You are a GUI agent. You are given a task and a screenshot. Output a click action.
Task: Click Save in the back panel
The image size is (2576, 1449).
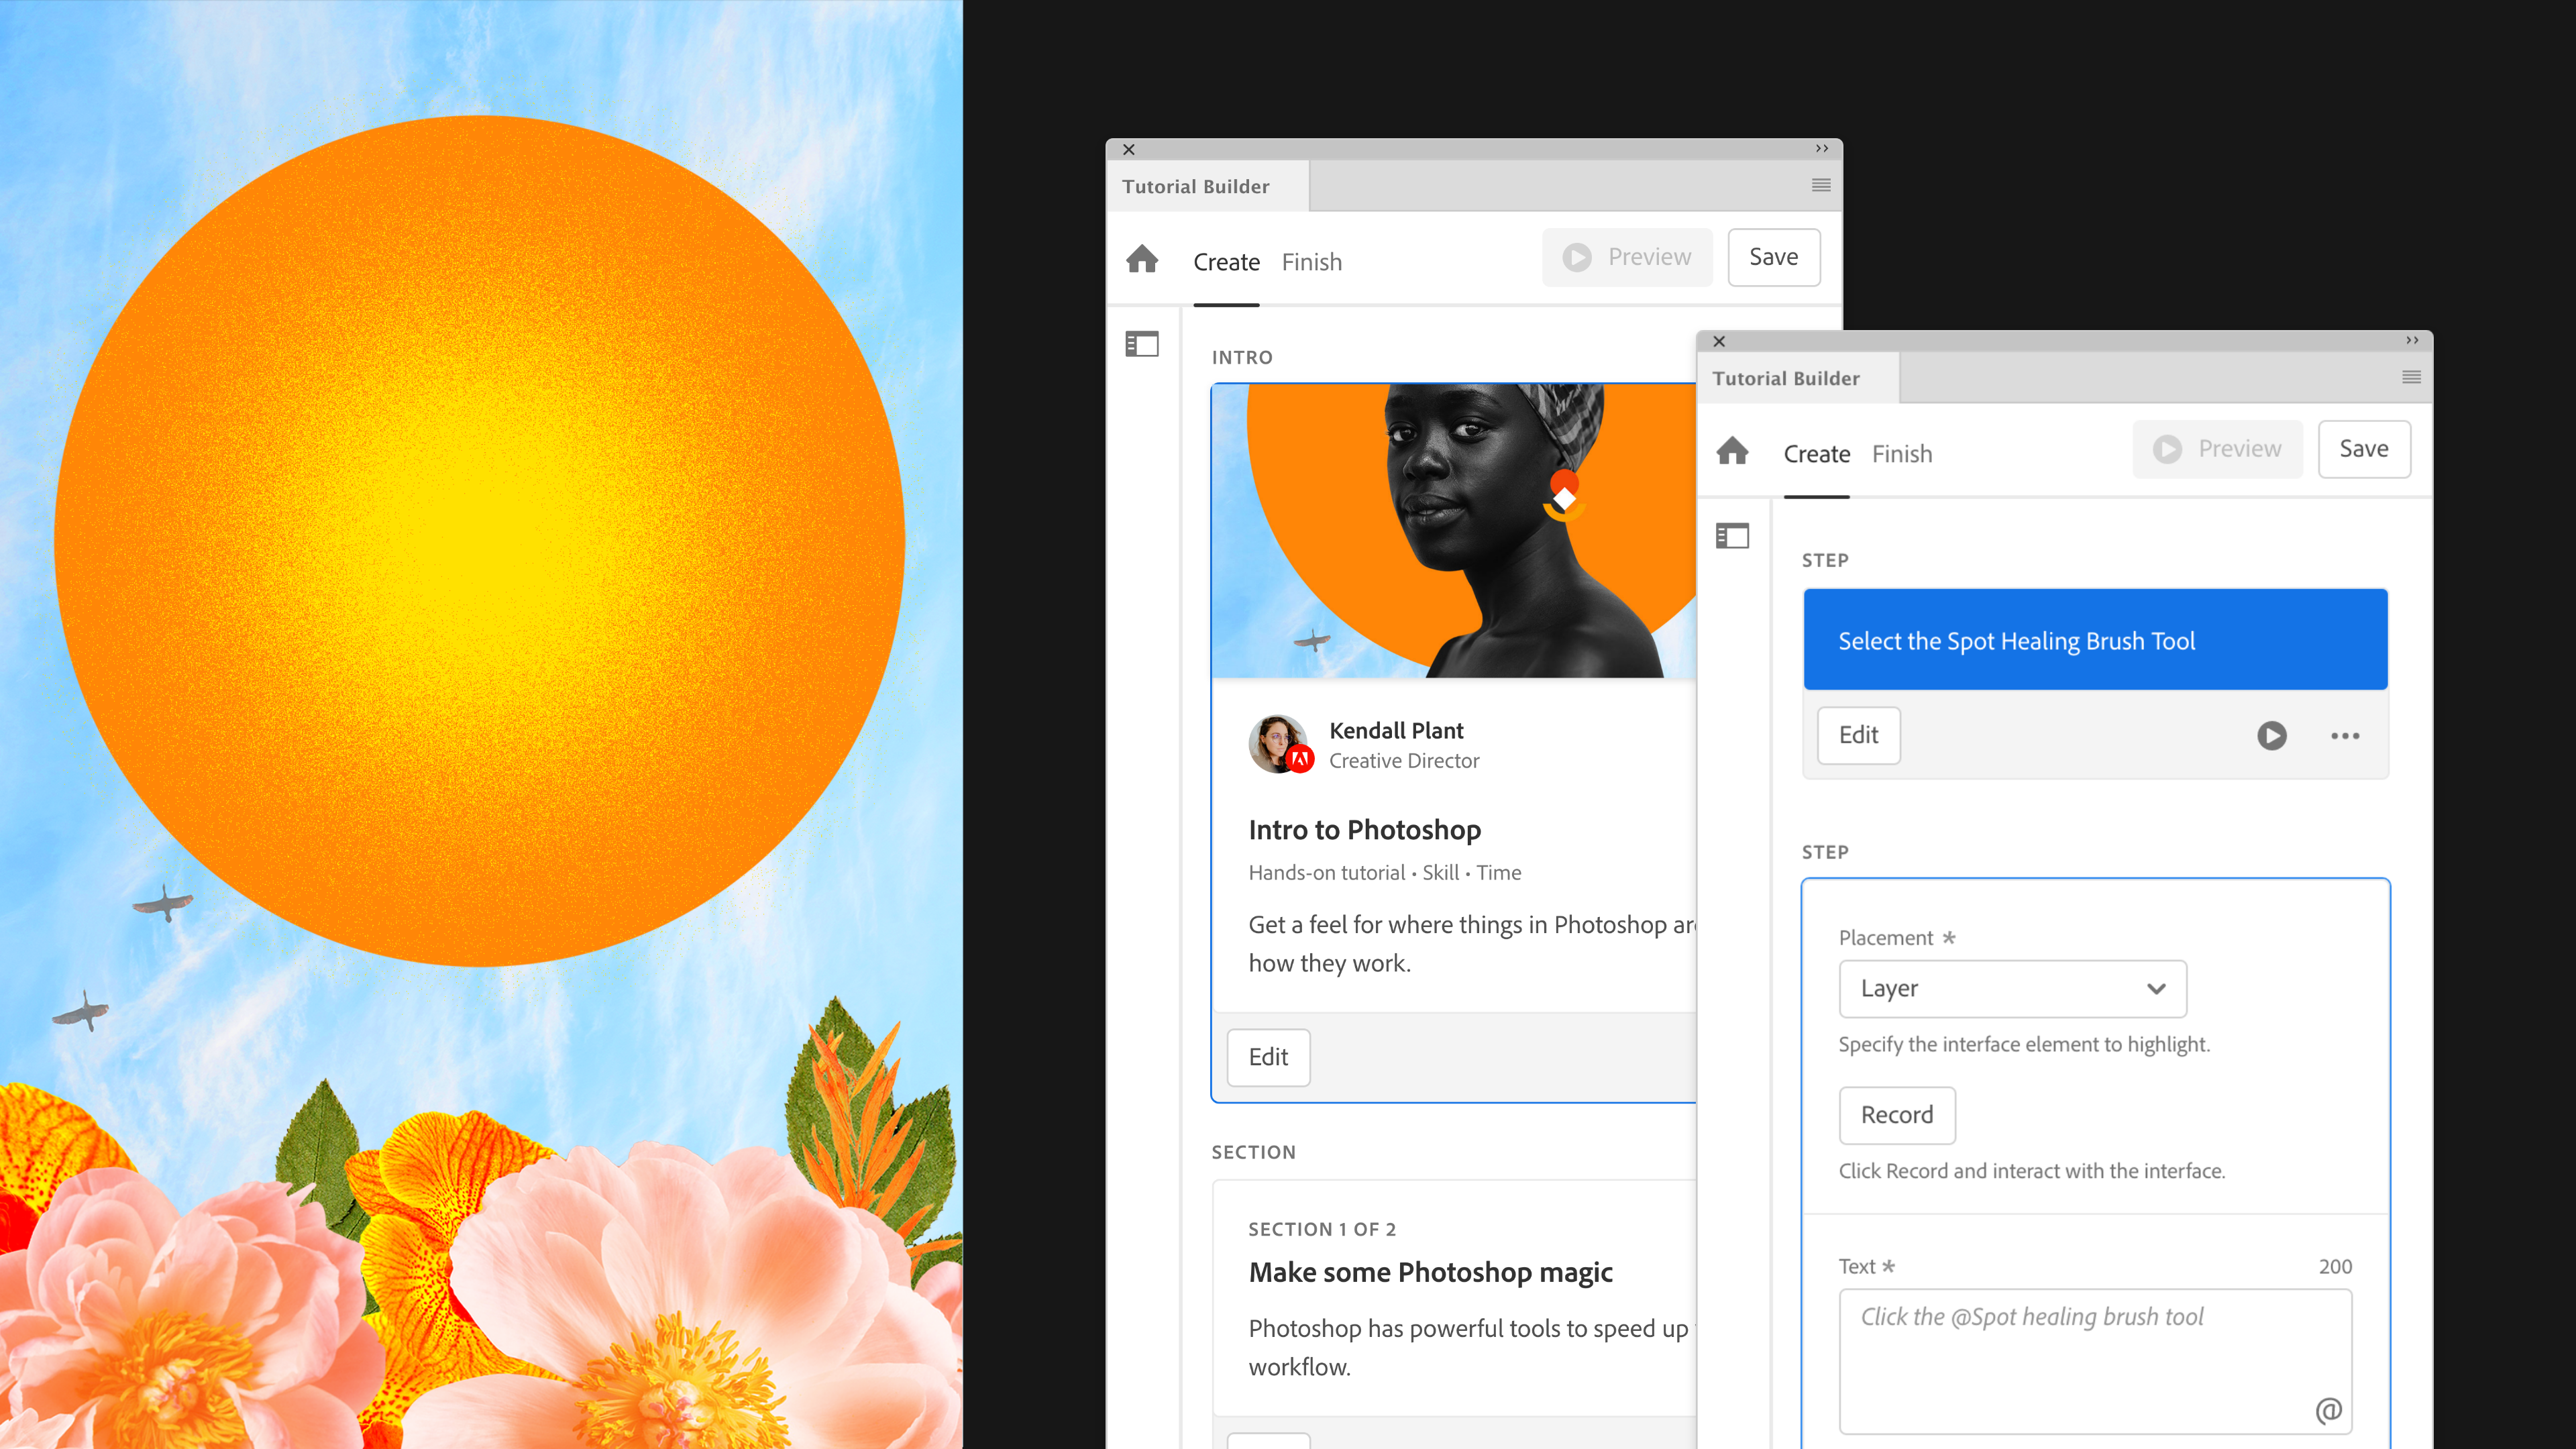(1773, 258)
